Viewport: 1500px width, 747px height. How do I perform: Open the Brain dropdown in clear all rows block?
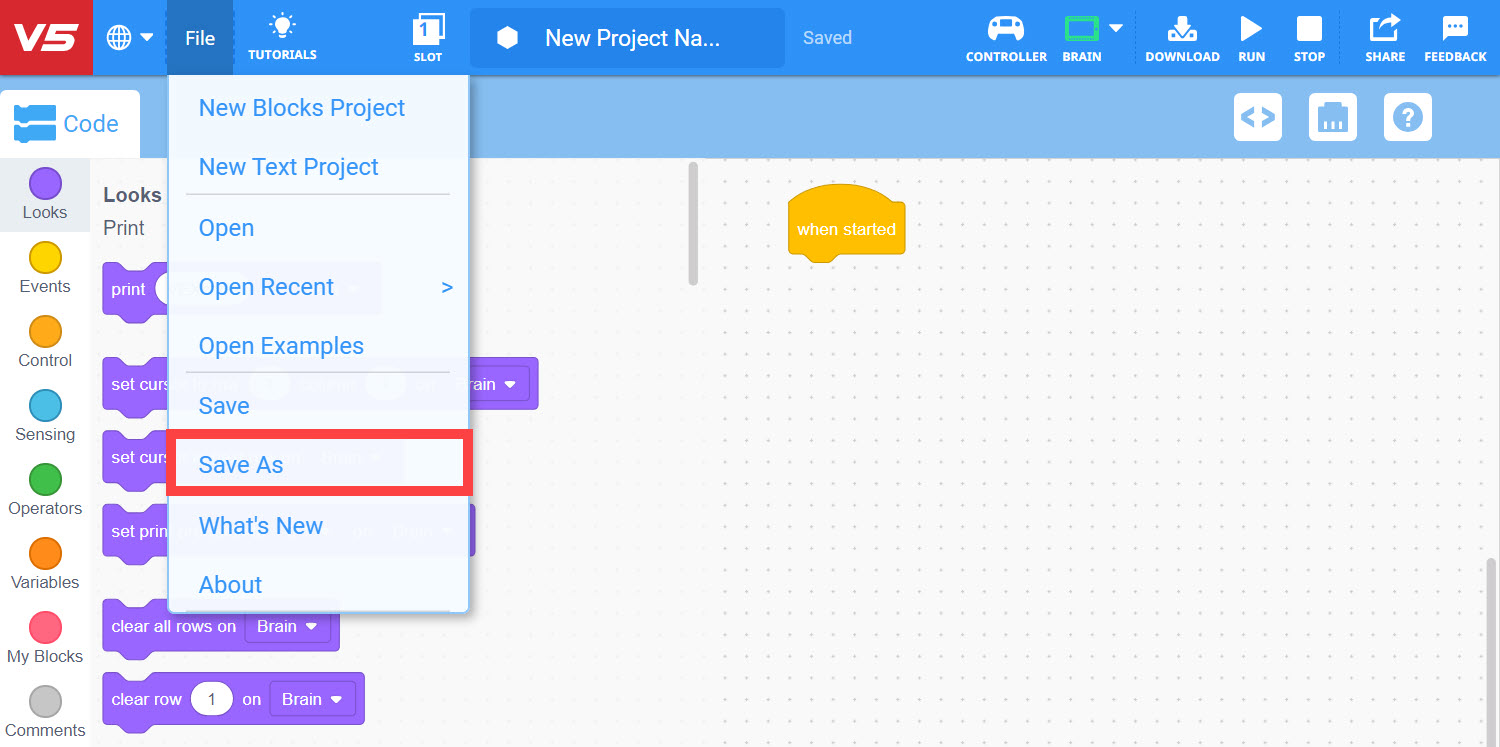pyautogui.click(x=286, y=626)
